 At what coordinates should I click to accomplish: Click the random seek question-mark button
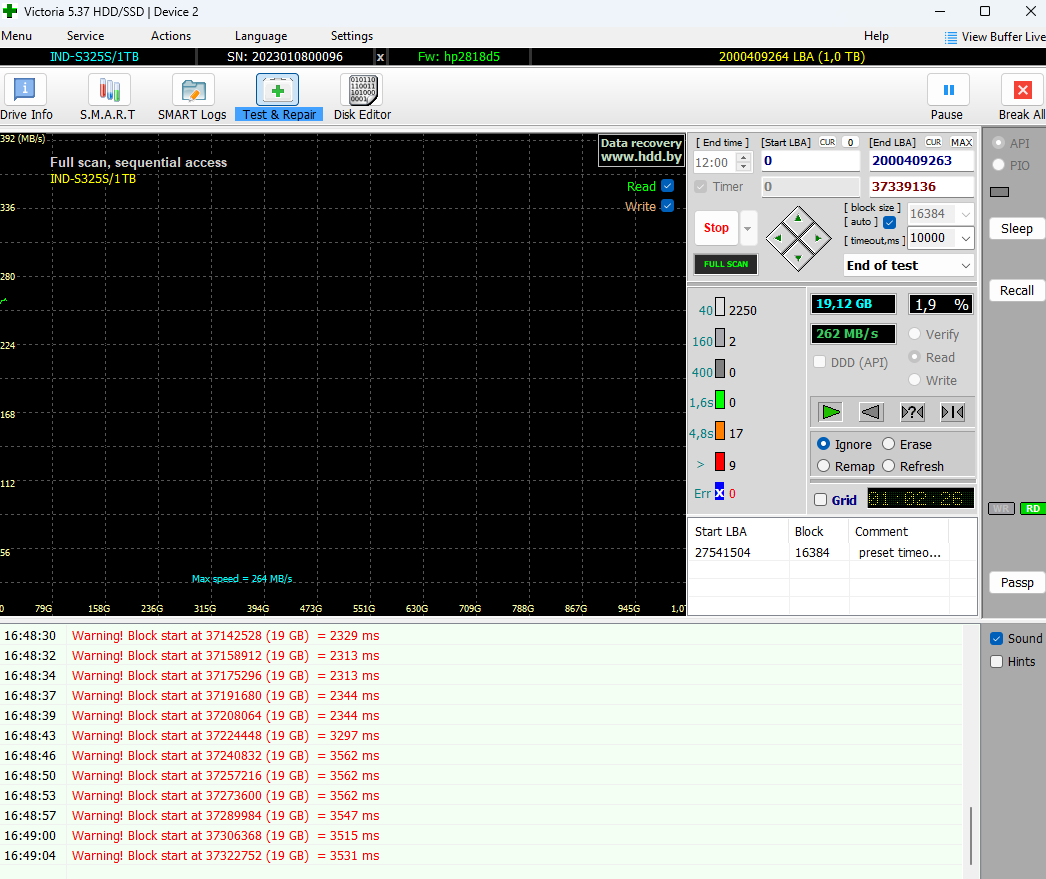coord(913,412)
